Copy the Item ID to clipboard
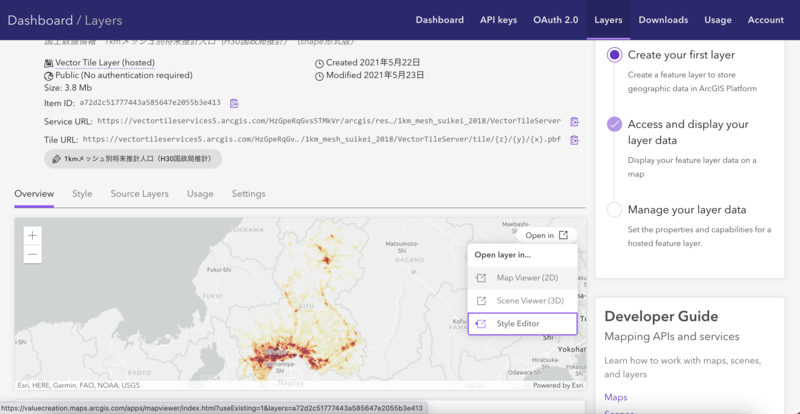This screenshot has height=414, width=800. [234, 103]
